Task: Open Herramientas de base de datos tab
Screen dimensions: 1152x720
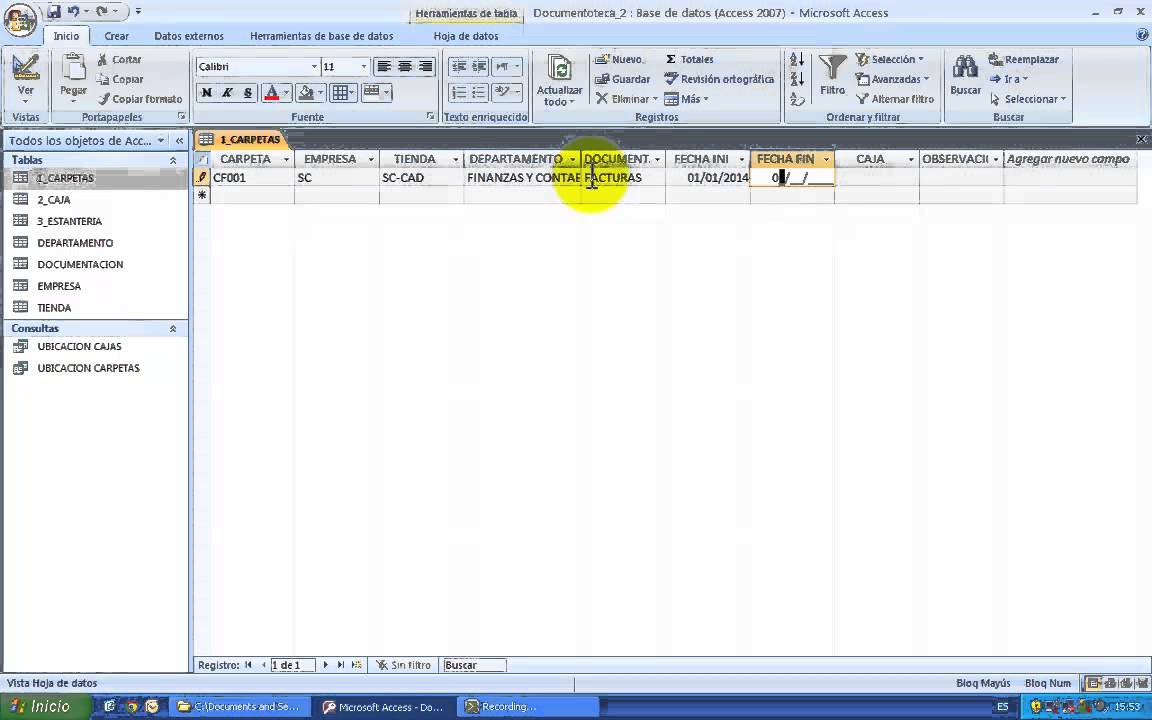Action: tap(322, 35)
